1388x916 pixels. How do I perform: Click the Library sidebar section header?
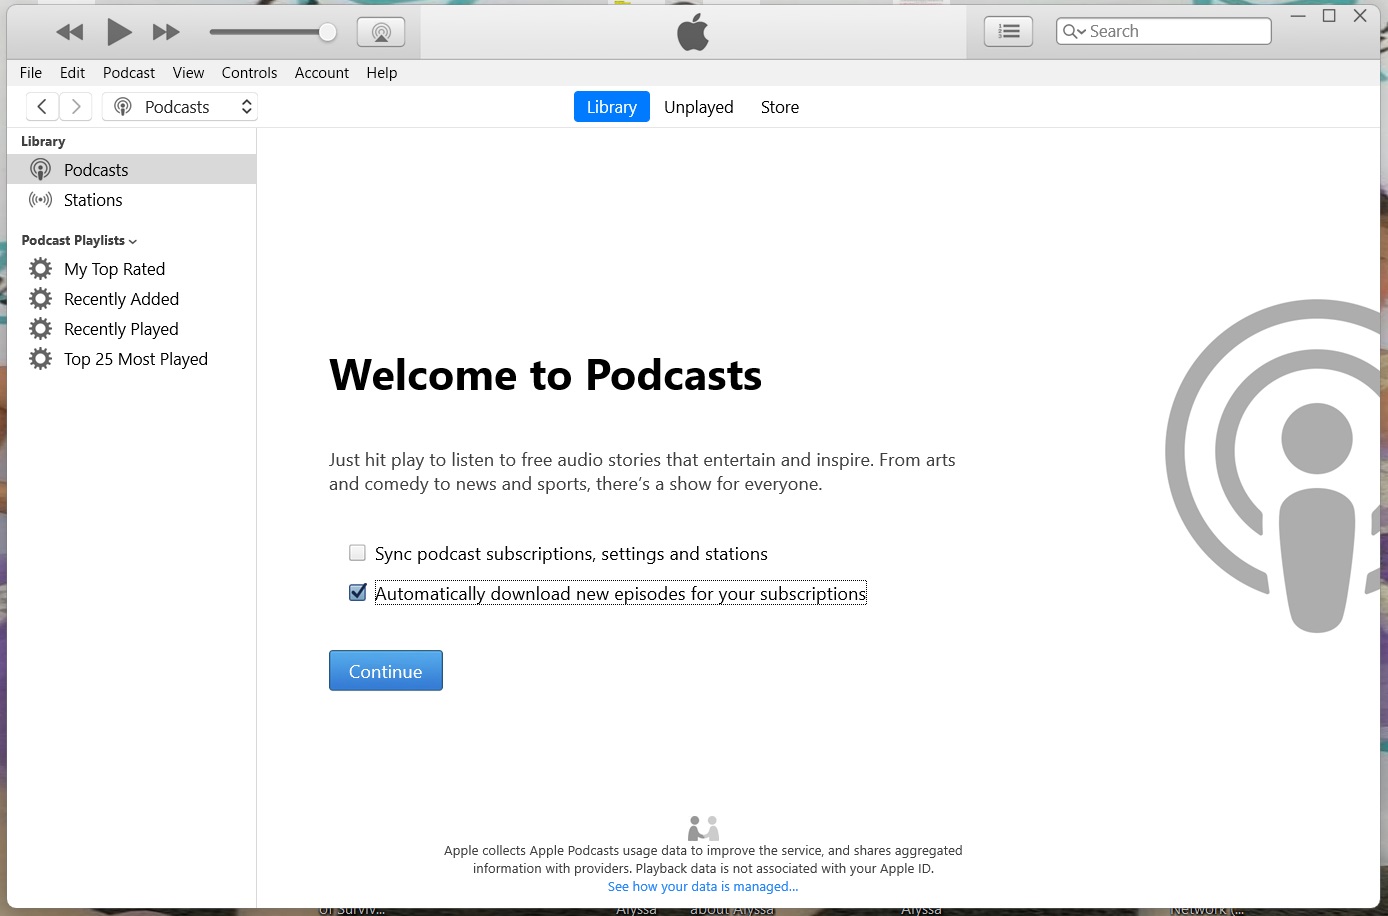[x=43, y=141]
